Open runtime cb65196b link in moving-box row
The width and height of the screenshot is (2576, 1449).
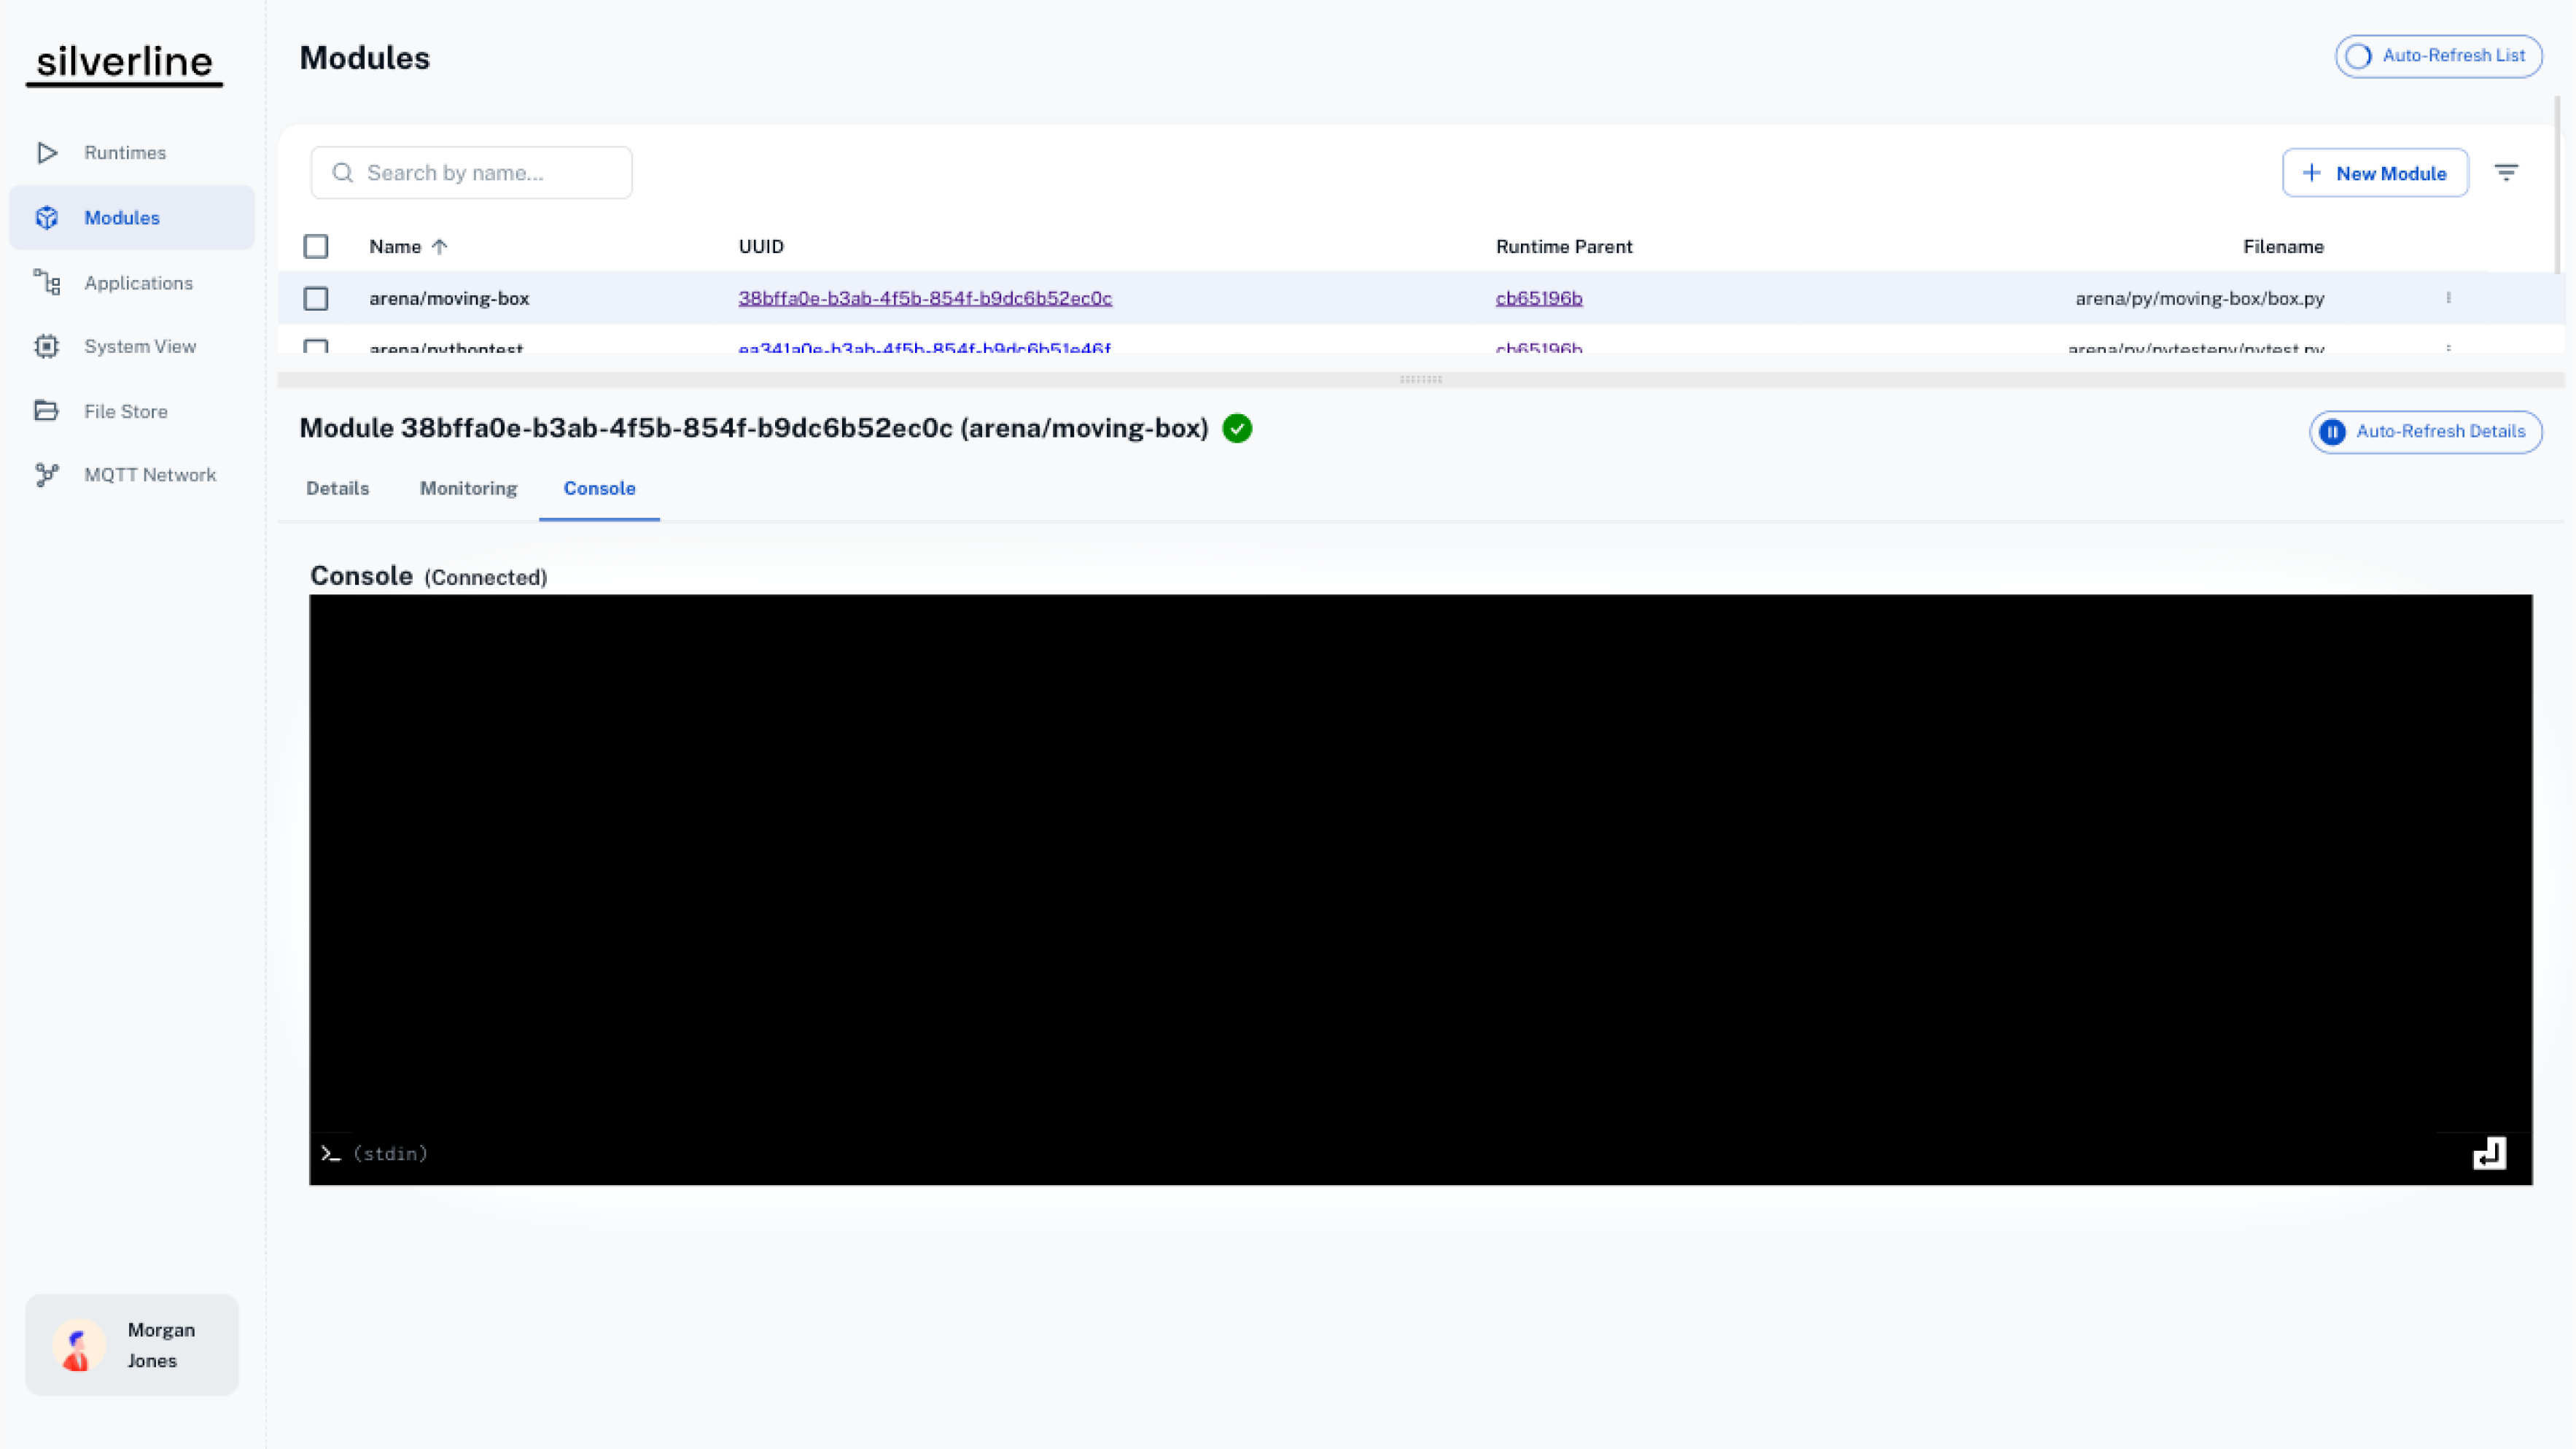coord(1539,298)
